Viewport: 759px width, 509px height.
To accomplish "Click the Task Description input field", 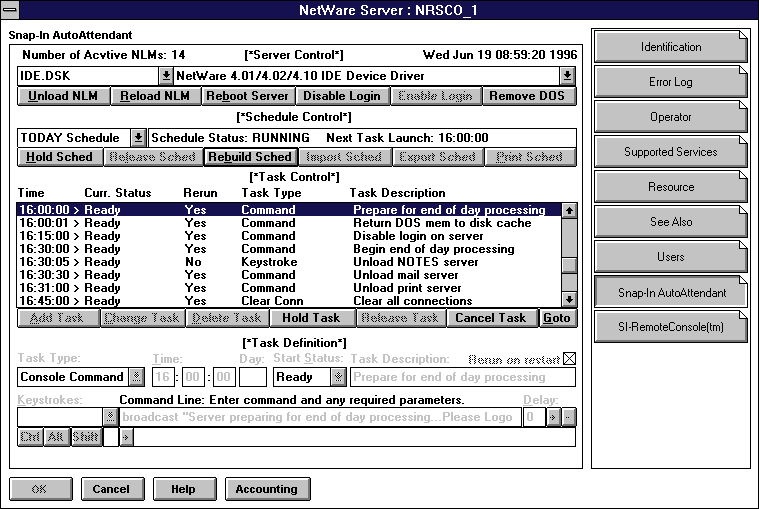I will pyautogui.click(x=463, y=377).
